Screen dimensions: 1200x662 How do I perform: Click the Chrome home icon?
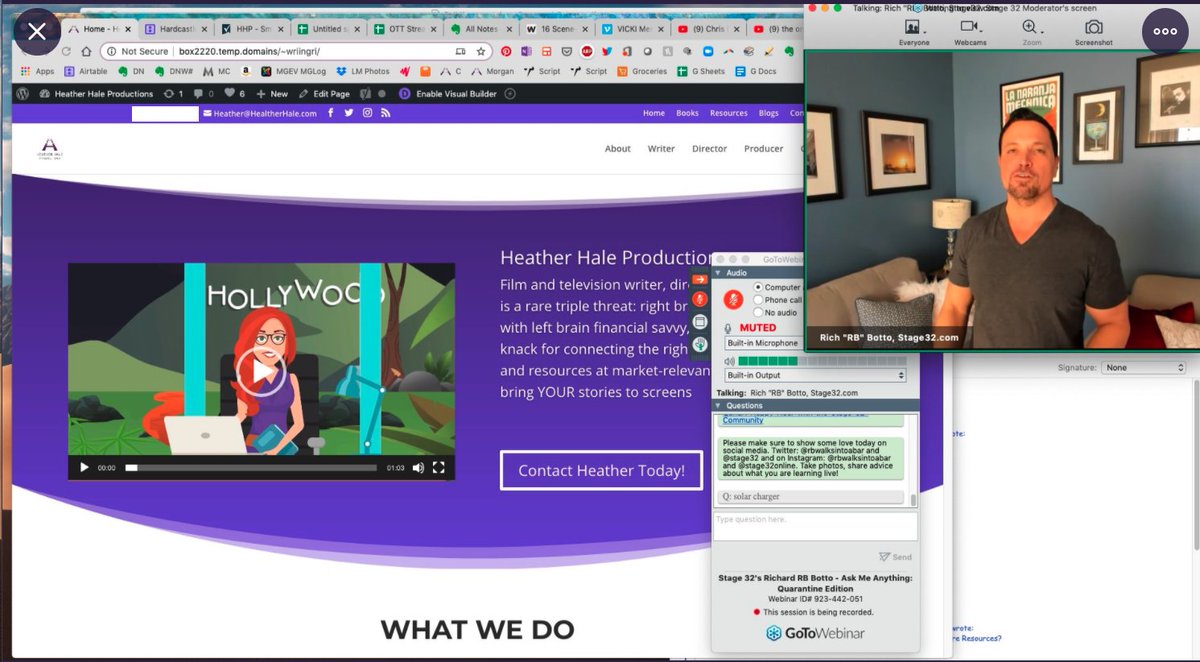(x=87, y=51)
